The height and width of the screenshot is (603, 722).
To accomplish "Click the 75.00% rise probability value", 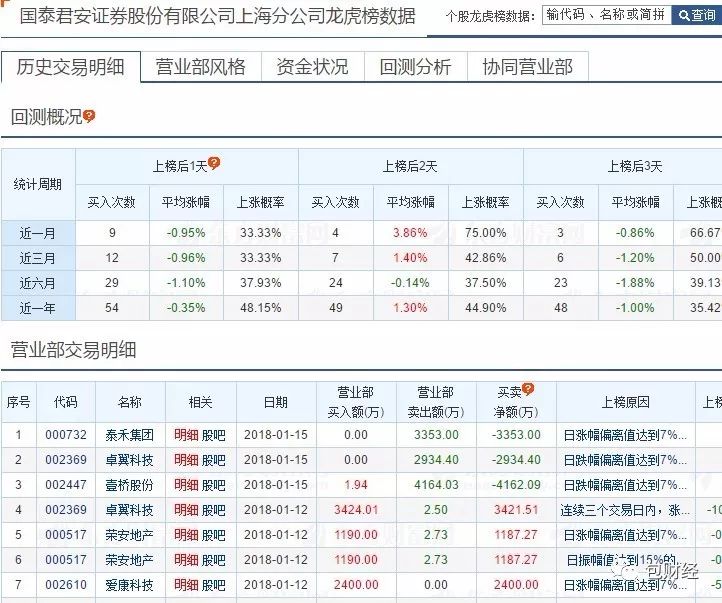I will point(485,233).
